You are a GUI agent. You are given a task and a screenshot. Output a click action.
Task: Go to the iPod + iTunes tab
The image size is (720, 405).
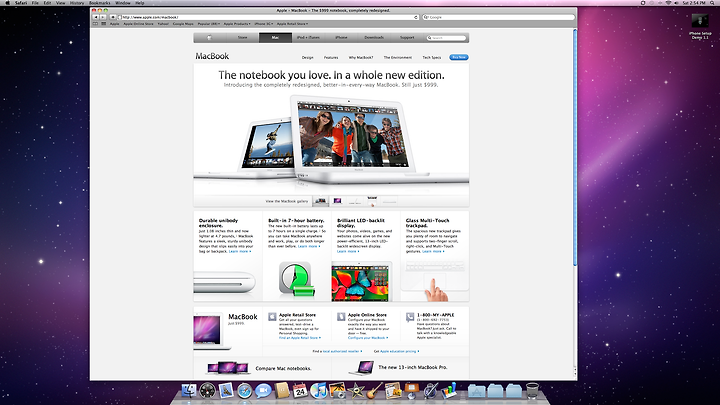(x=308, y=38)
